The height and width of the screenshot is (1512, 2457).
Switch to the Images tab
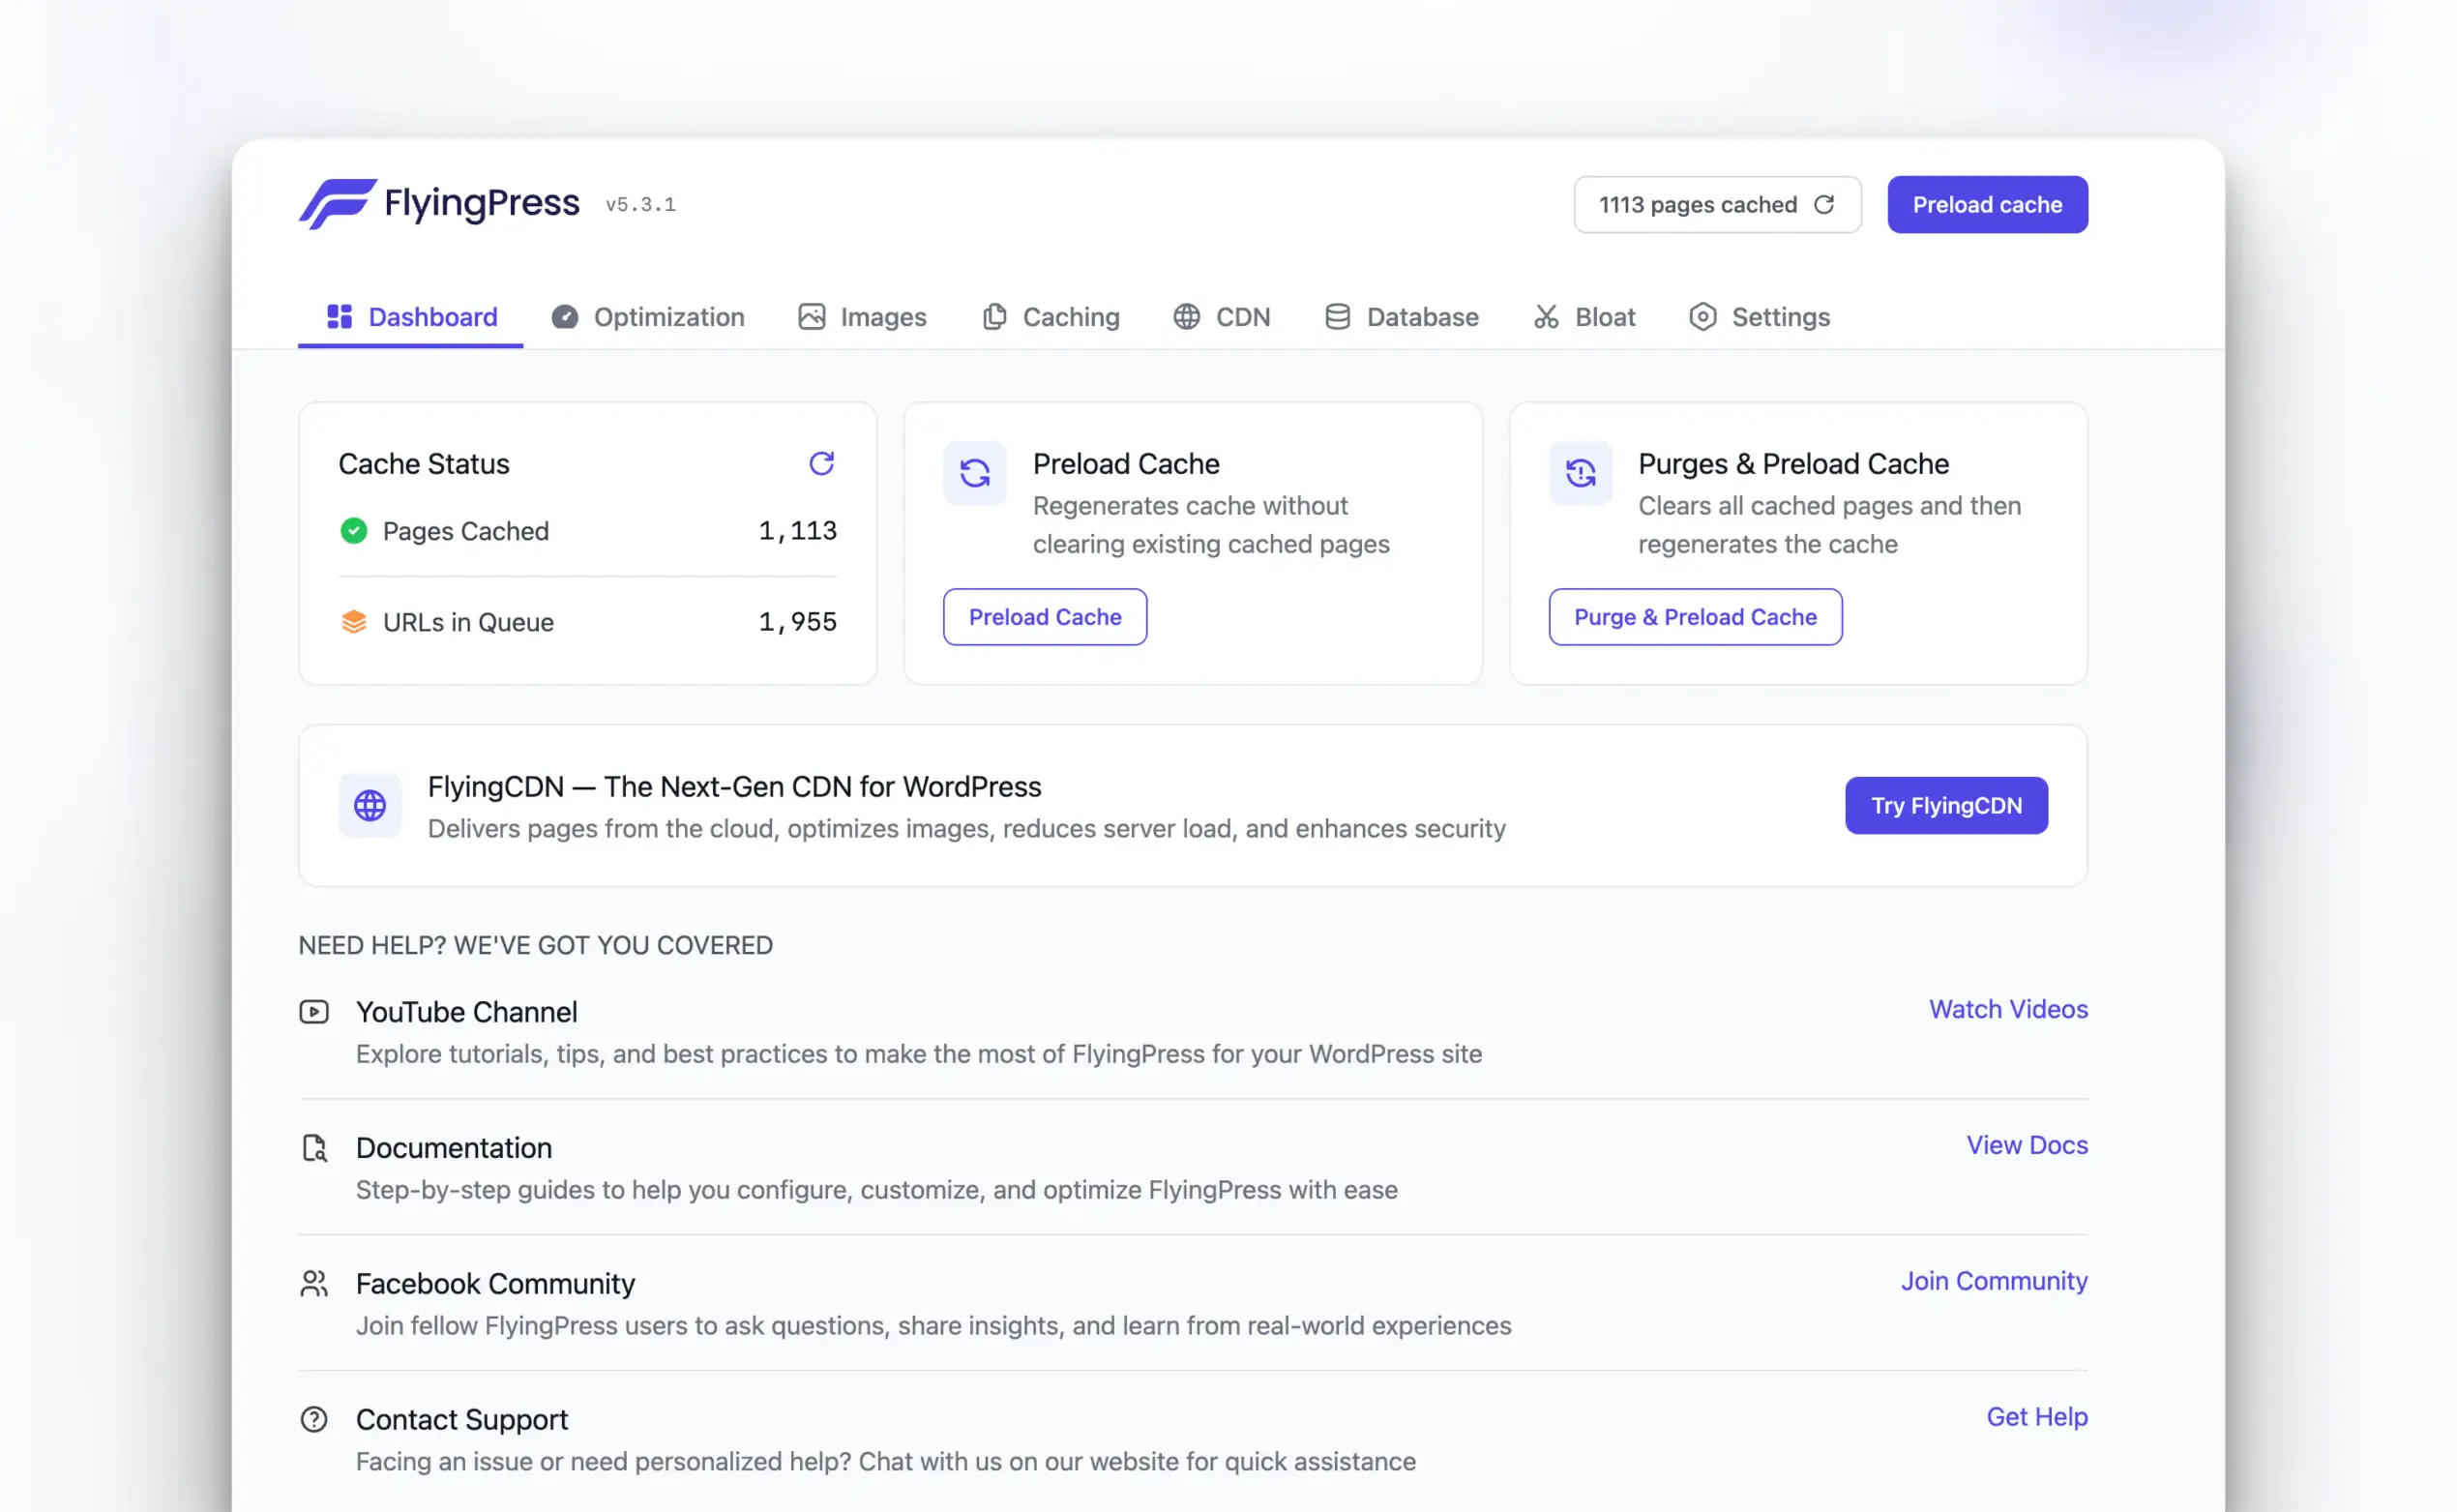coord(862,317)
